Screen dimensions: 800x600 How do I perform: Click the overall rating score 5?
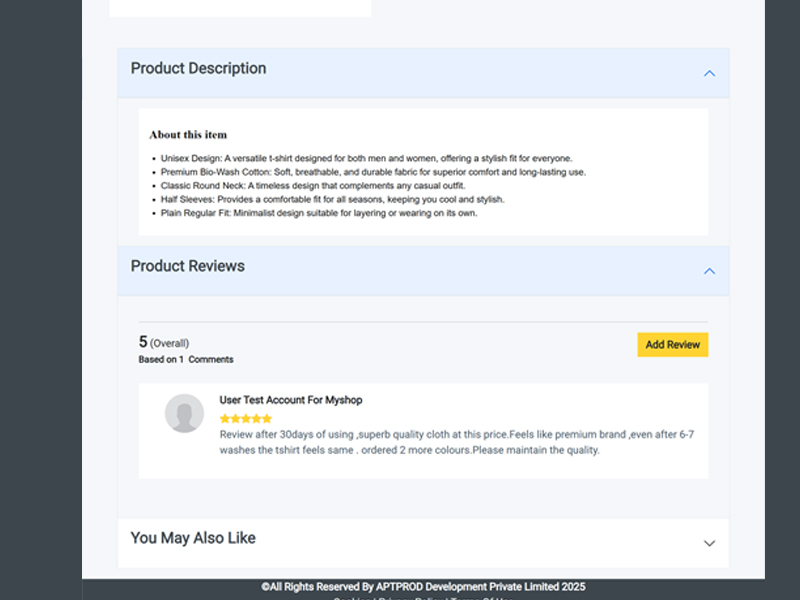click(x=143, y=342)
